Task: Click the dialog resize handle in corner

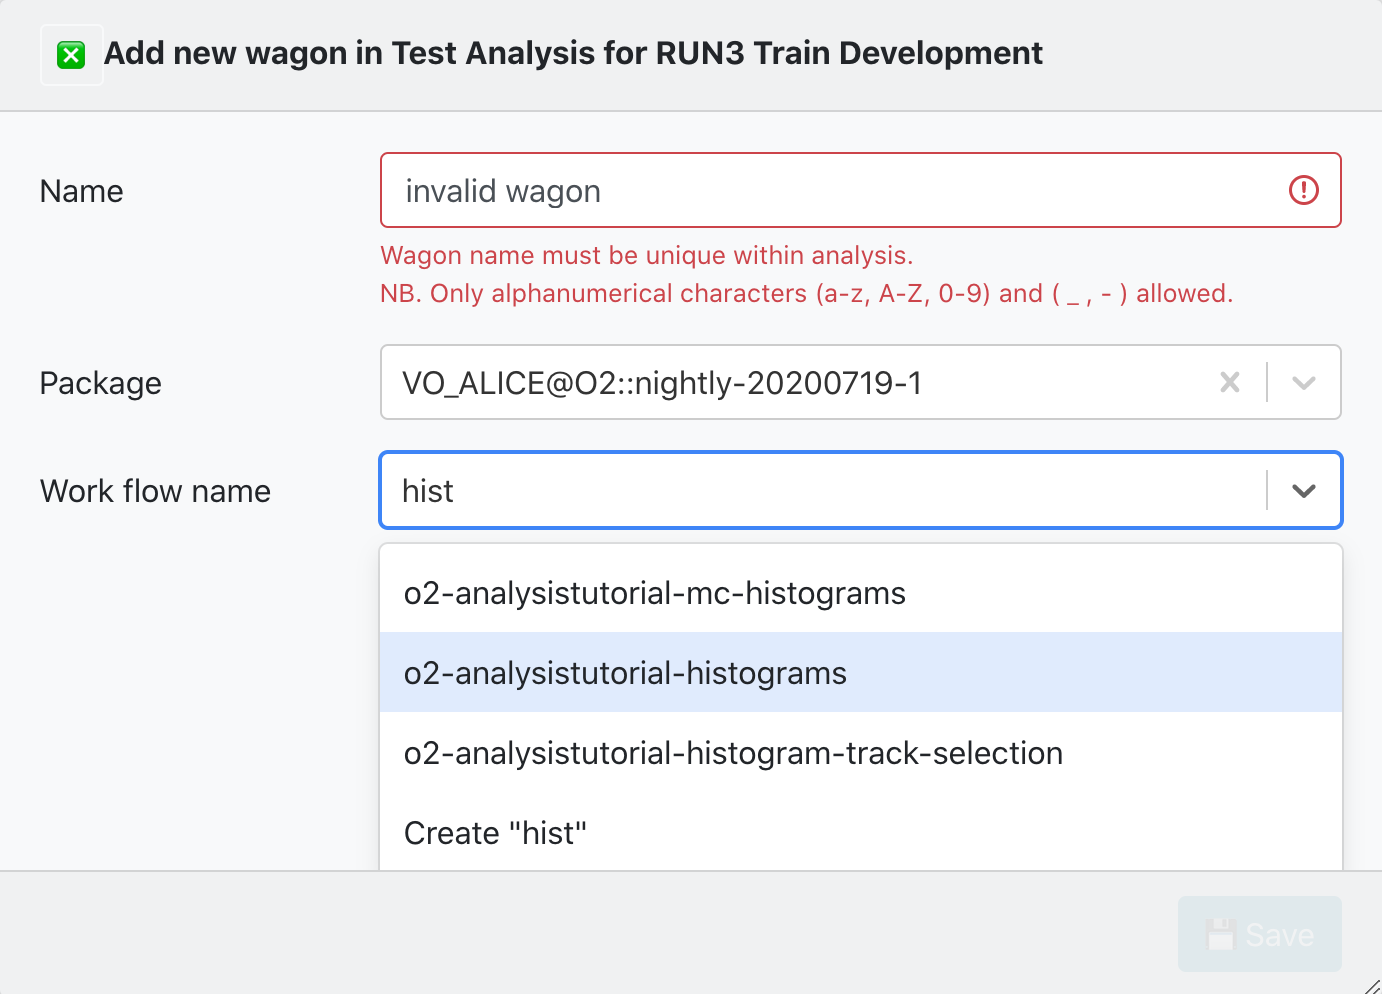Action: pos(1372,985)
